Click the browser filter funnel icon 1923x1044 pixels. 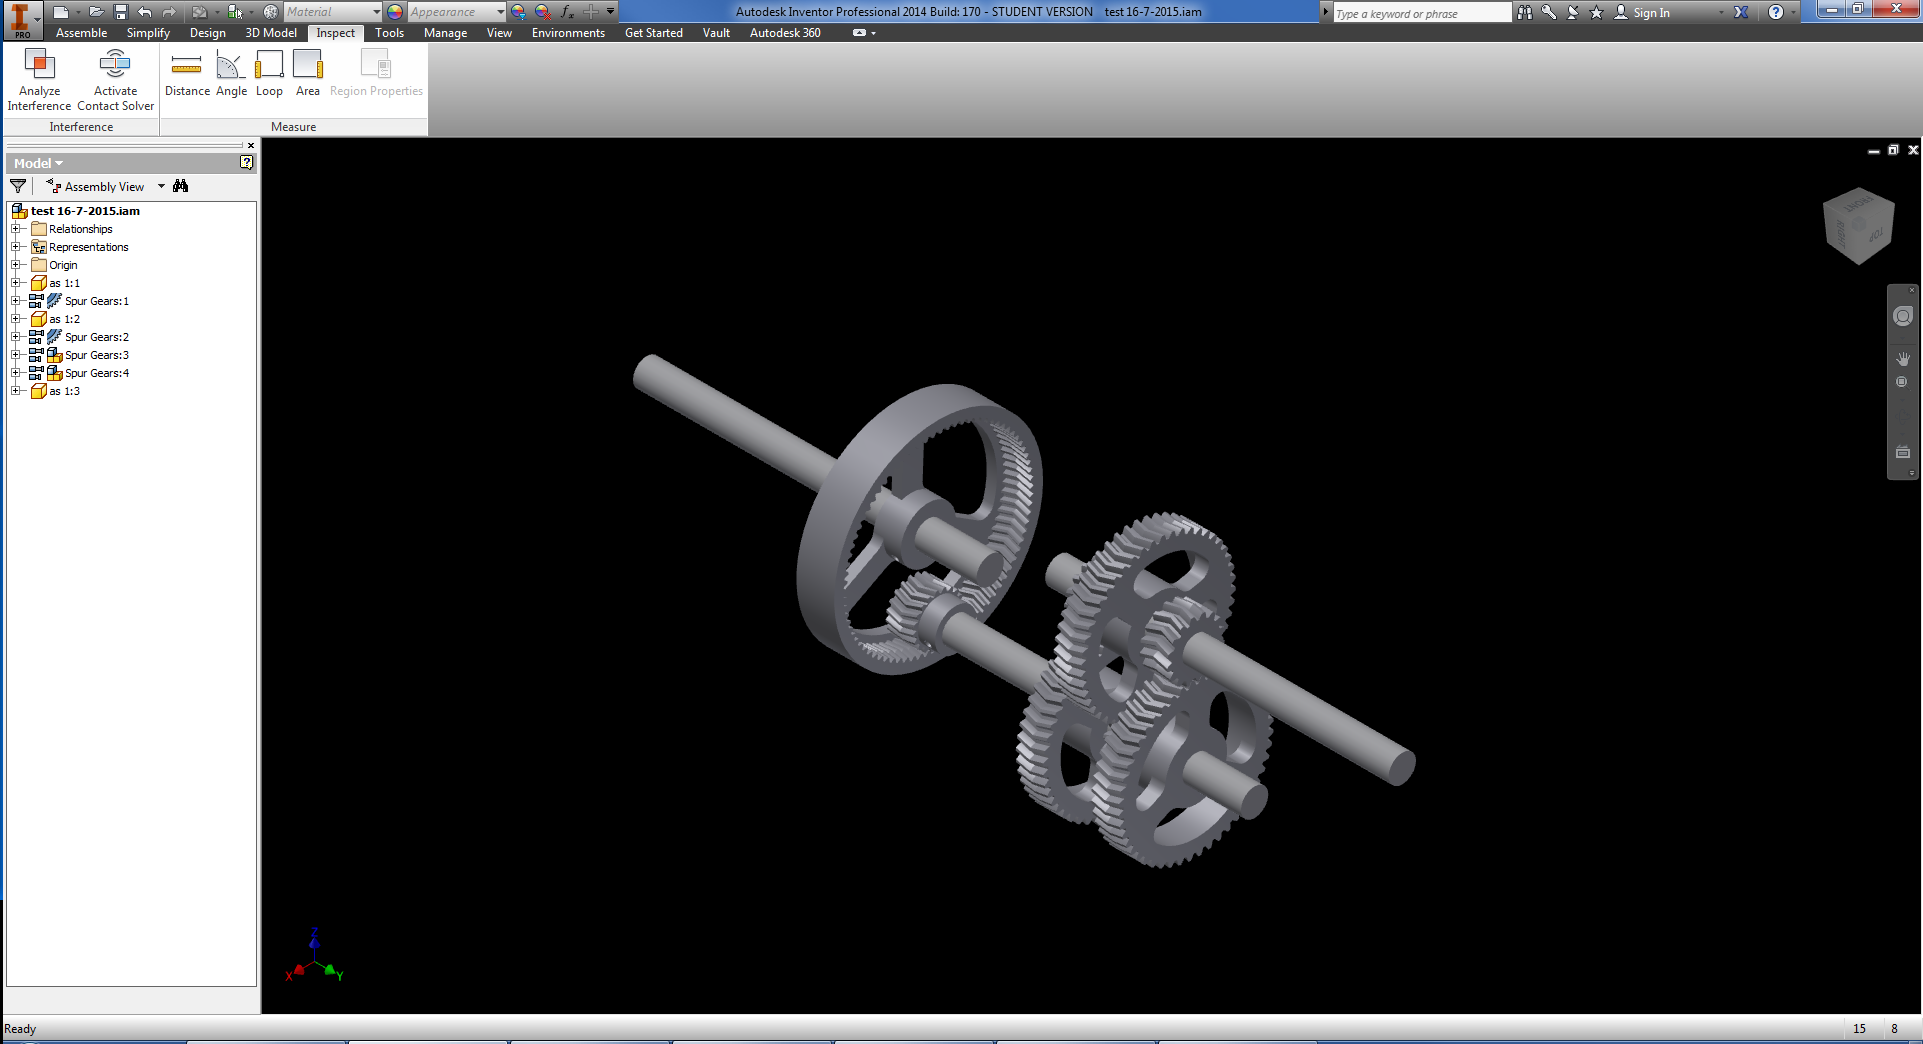tap(18, 186)
